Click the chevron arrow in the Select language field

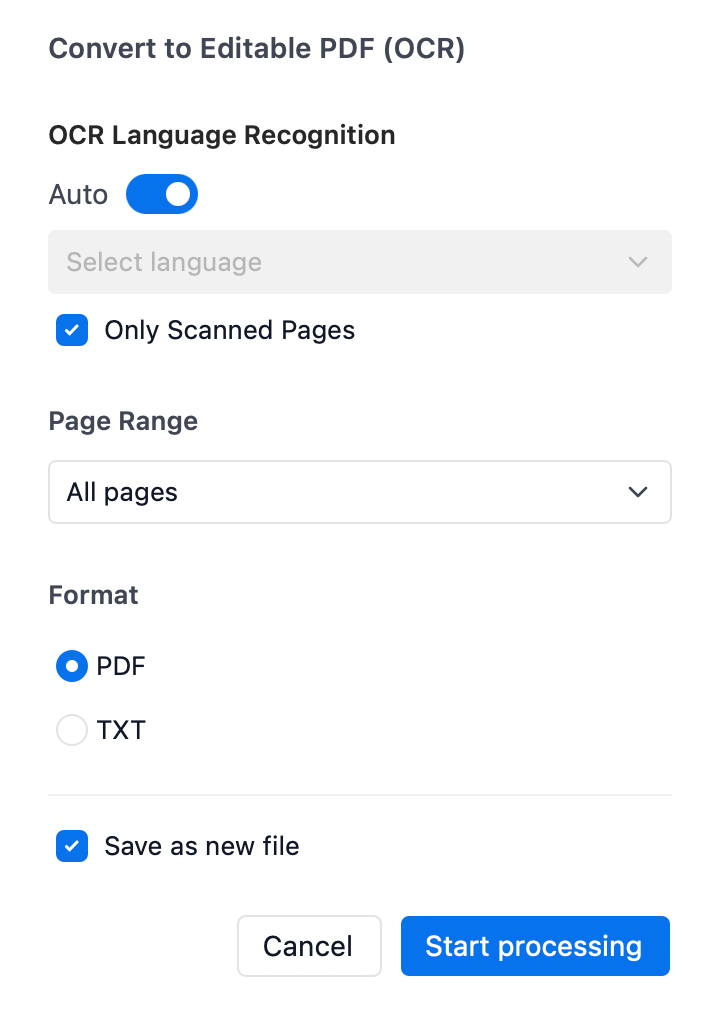pos(637,262)
